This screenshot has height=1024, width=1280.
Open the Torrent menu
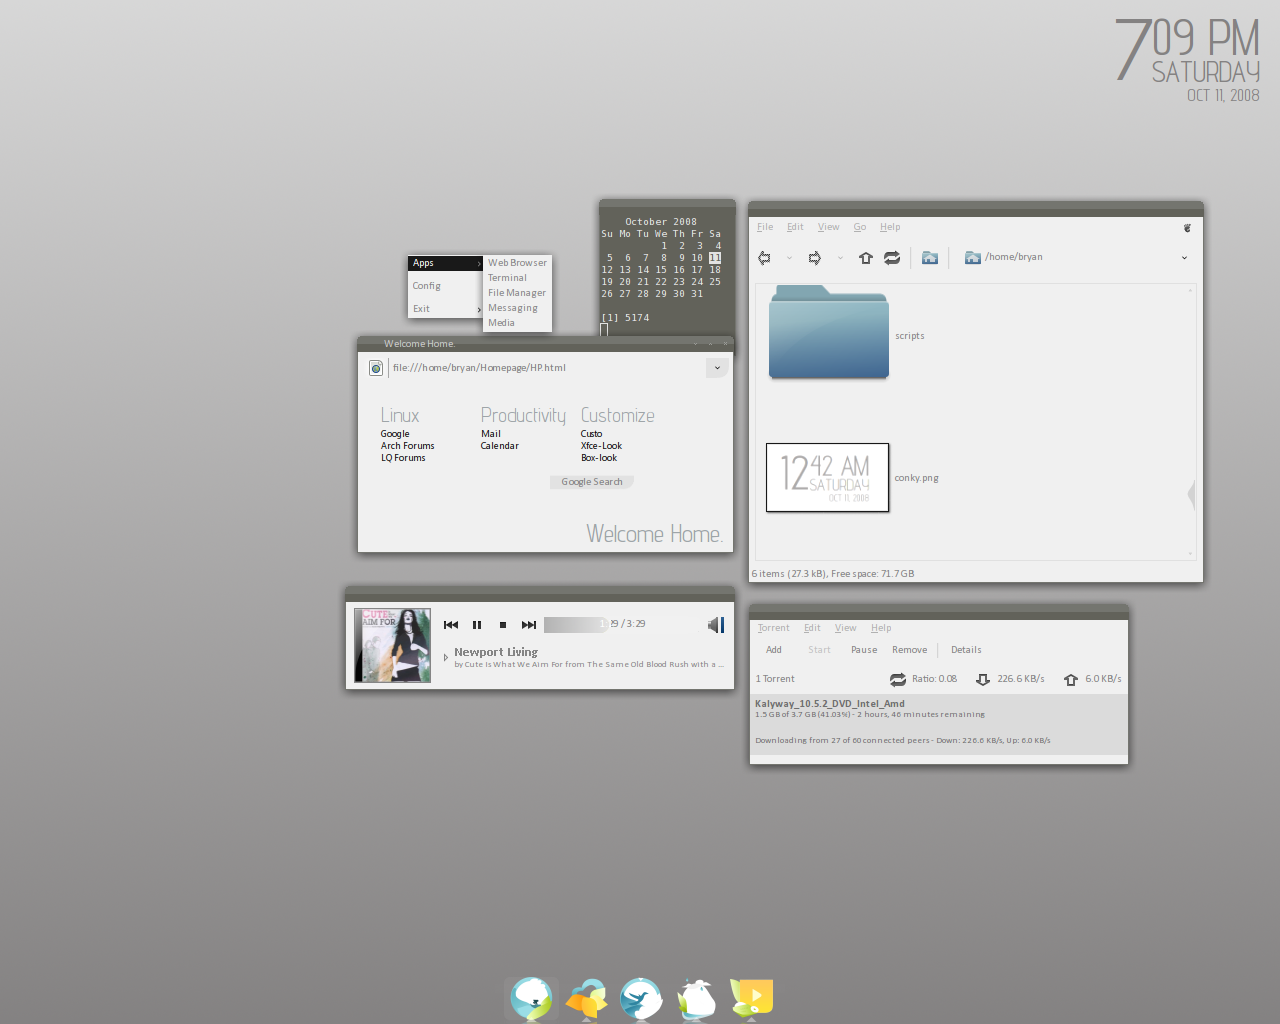point(773,628)
